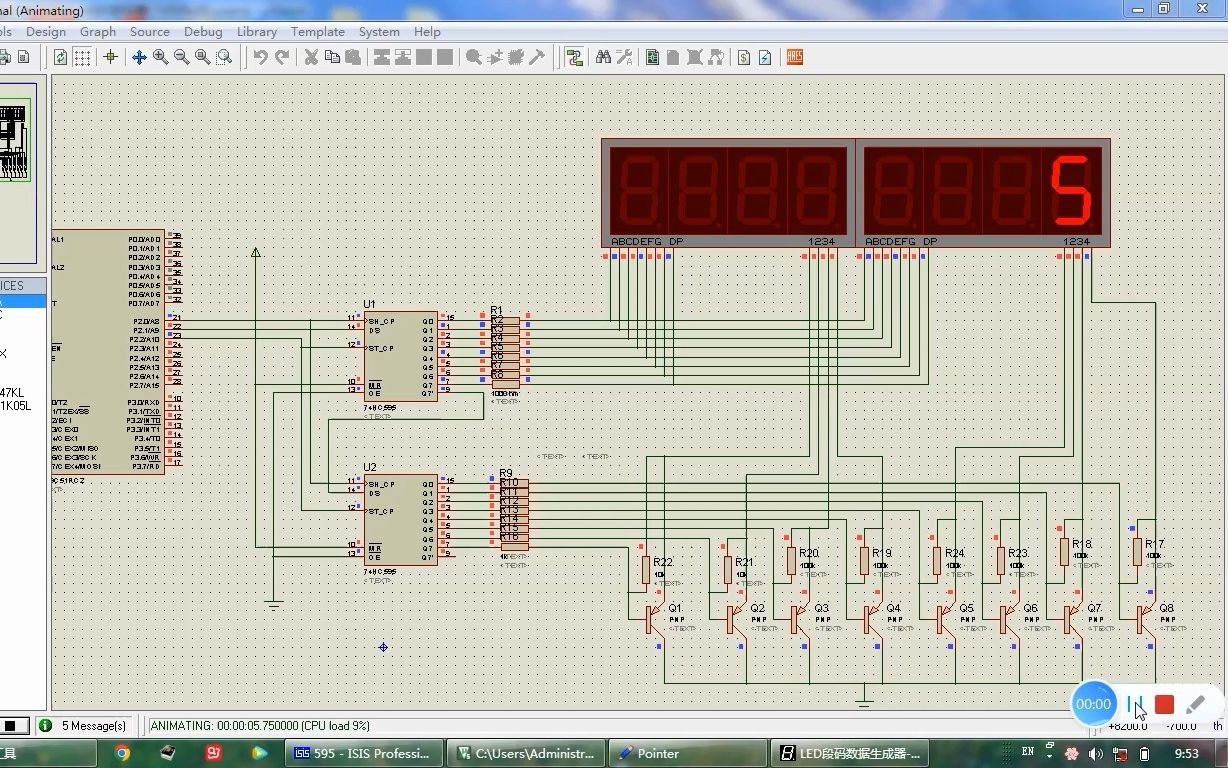The width and height of the screenshot is (1228, 768).
Task: Click the 5 Message(s) status button
Action: [85, 725]
